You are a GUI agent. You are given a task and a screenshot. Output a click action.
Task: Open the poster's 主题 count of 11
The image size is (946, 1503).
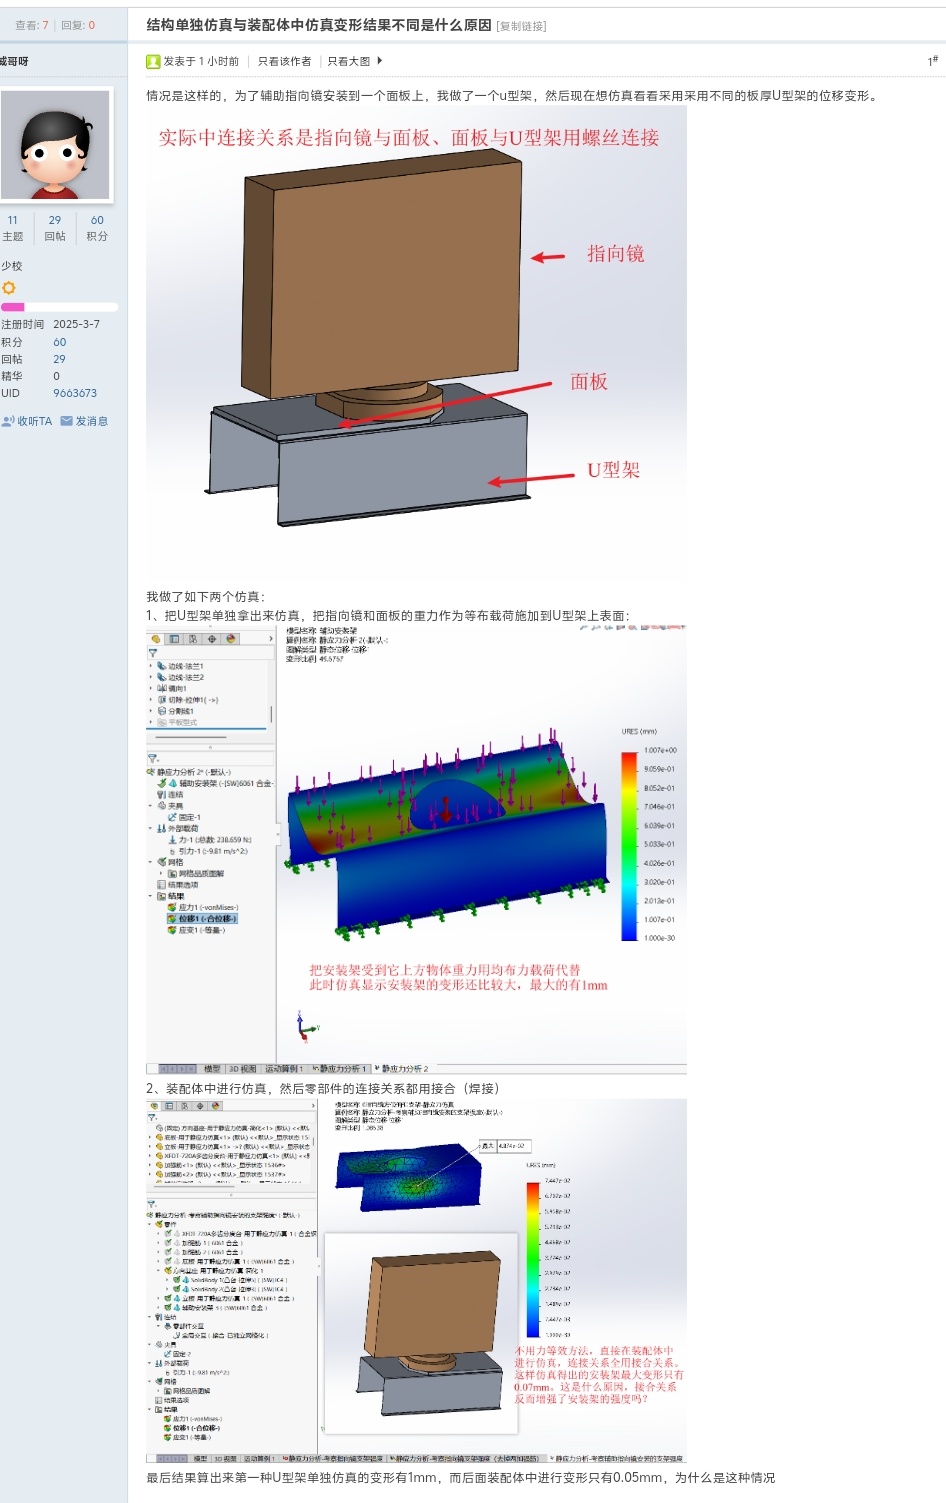pyautogui.click(x=12, y=220)
